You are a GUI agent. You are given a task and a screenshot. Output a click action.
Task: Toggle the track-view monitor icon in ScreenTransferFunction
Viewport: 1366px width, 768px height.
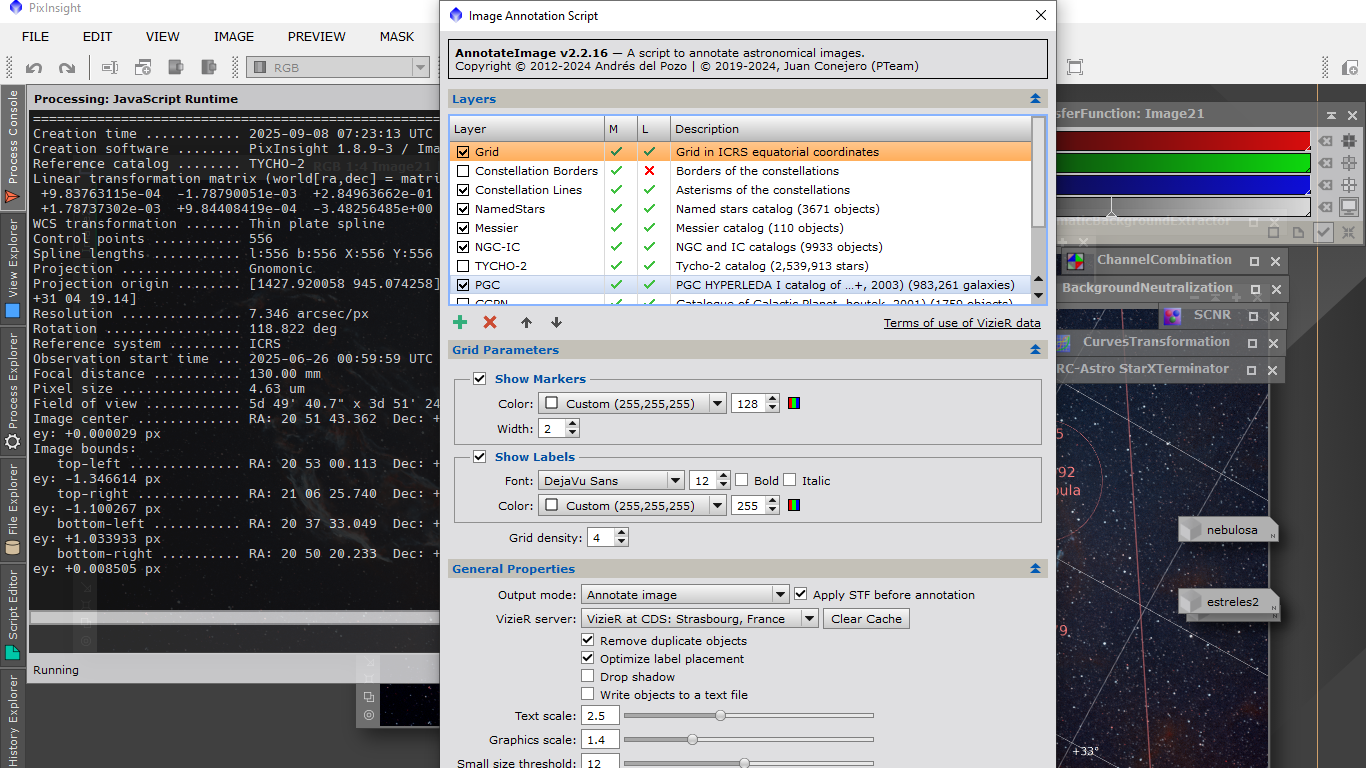tap(1349, 207)
